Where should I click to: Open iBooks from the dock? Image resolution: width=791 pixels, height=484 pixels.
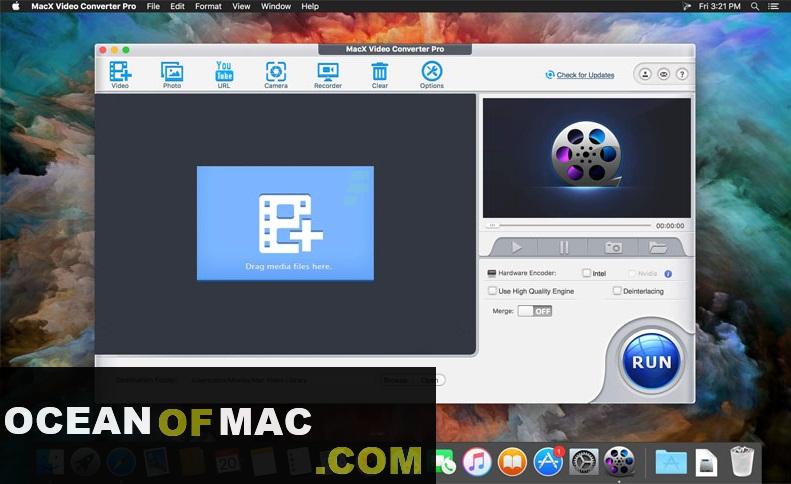(512, 461)
